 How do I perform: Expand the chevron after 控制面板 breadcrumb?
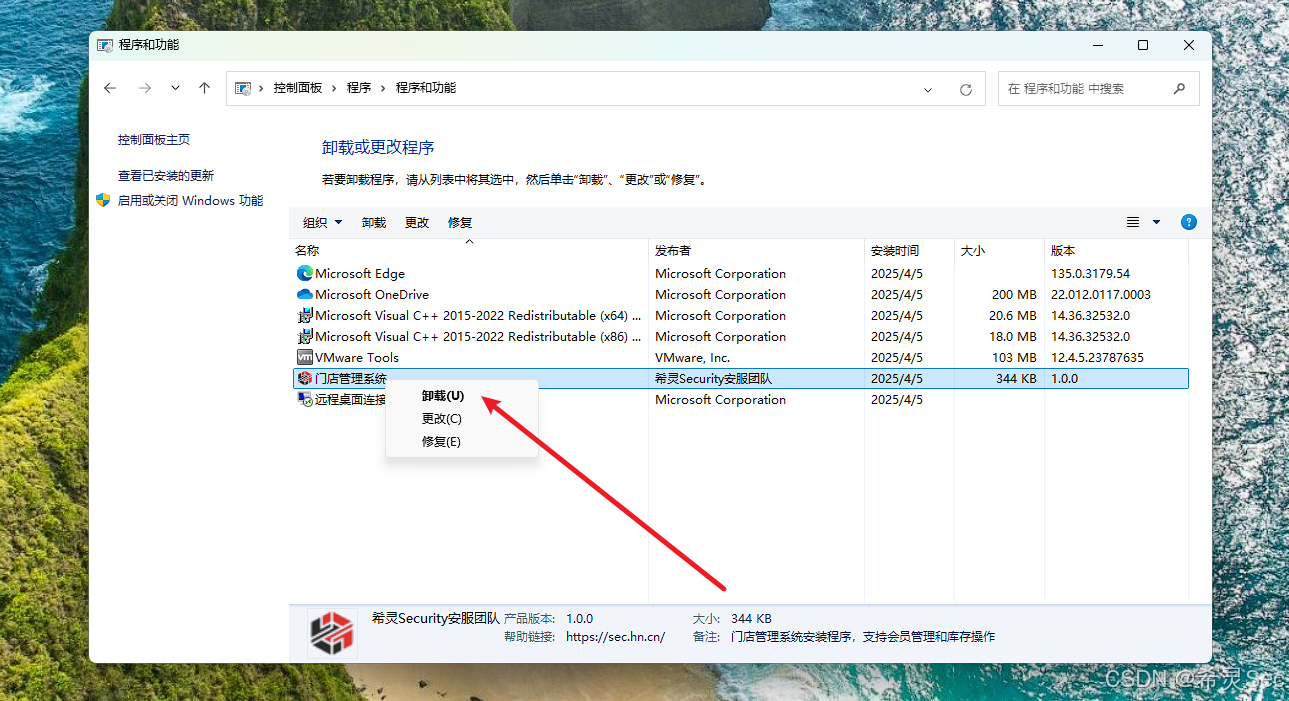coord(335,88)
